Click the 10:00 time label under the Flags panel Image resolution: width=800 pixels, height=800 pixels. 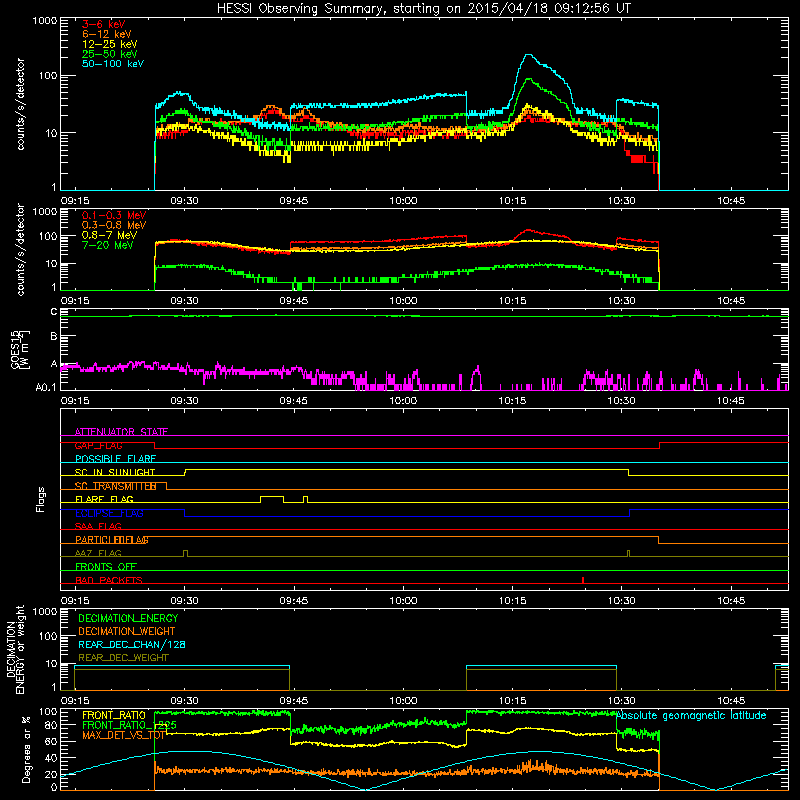(x=403, y=601)
